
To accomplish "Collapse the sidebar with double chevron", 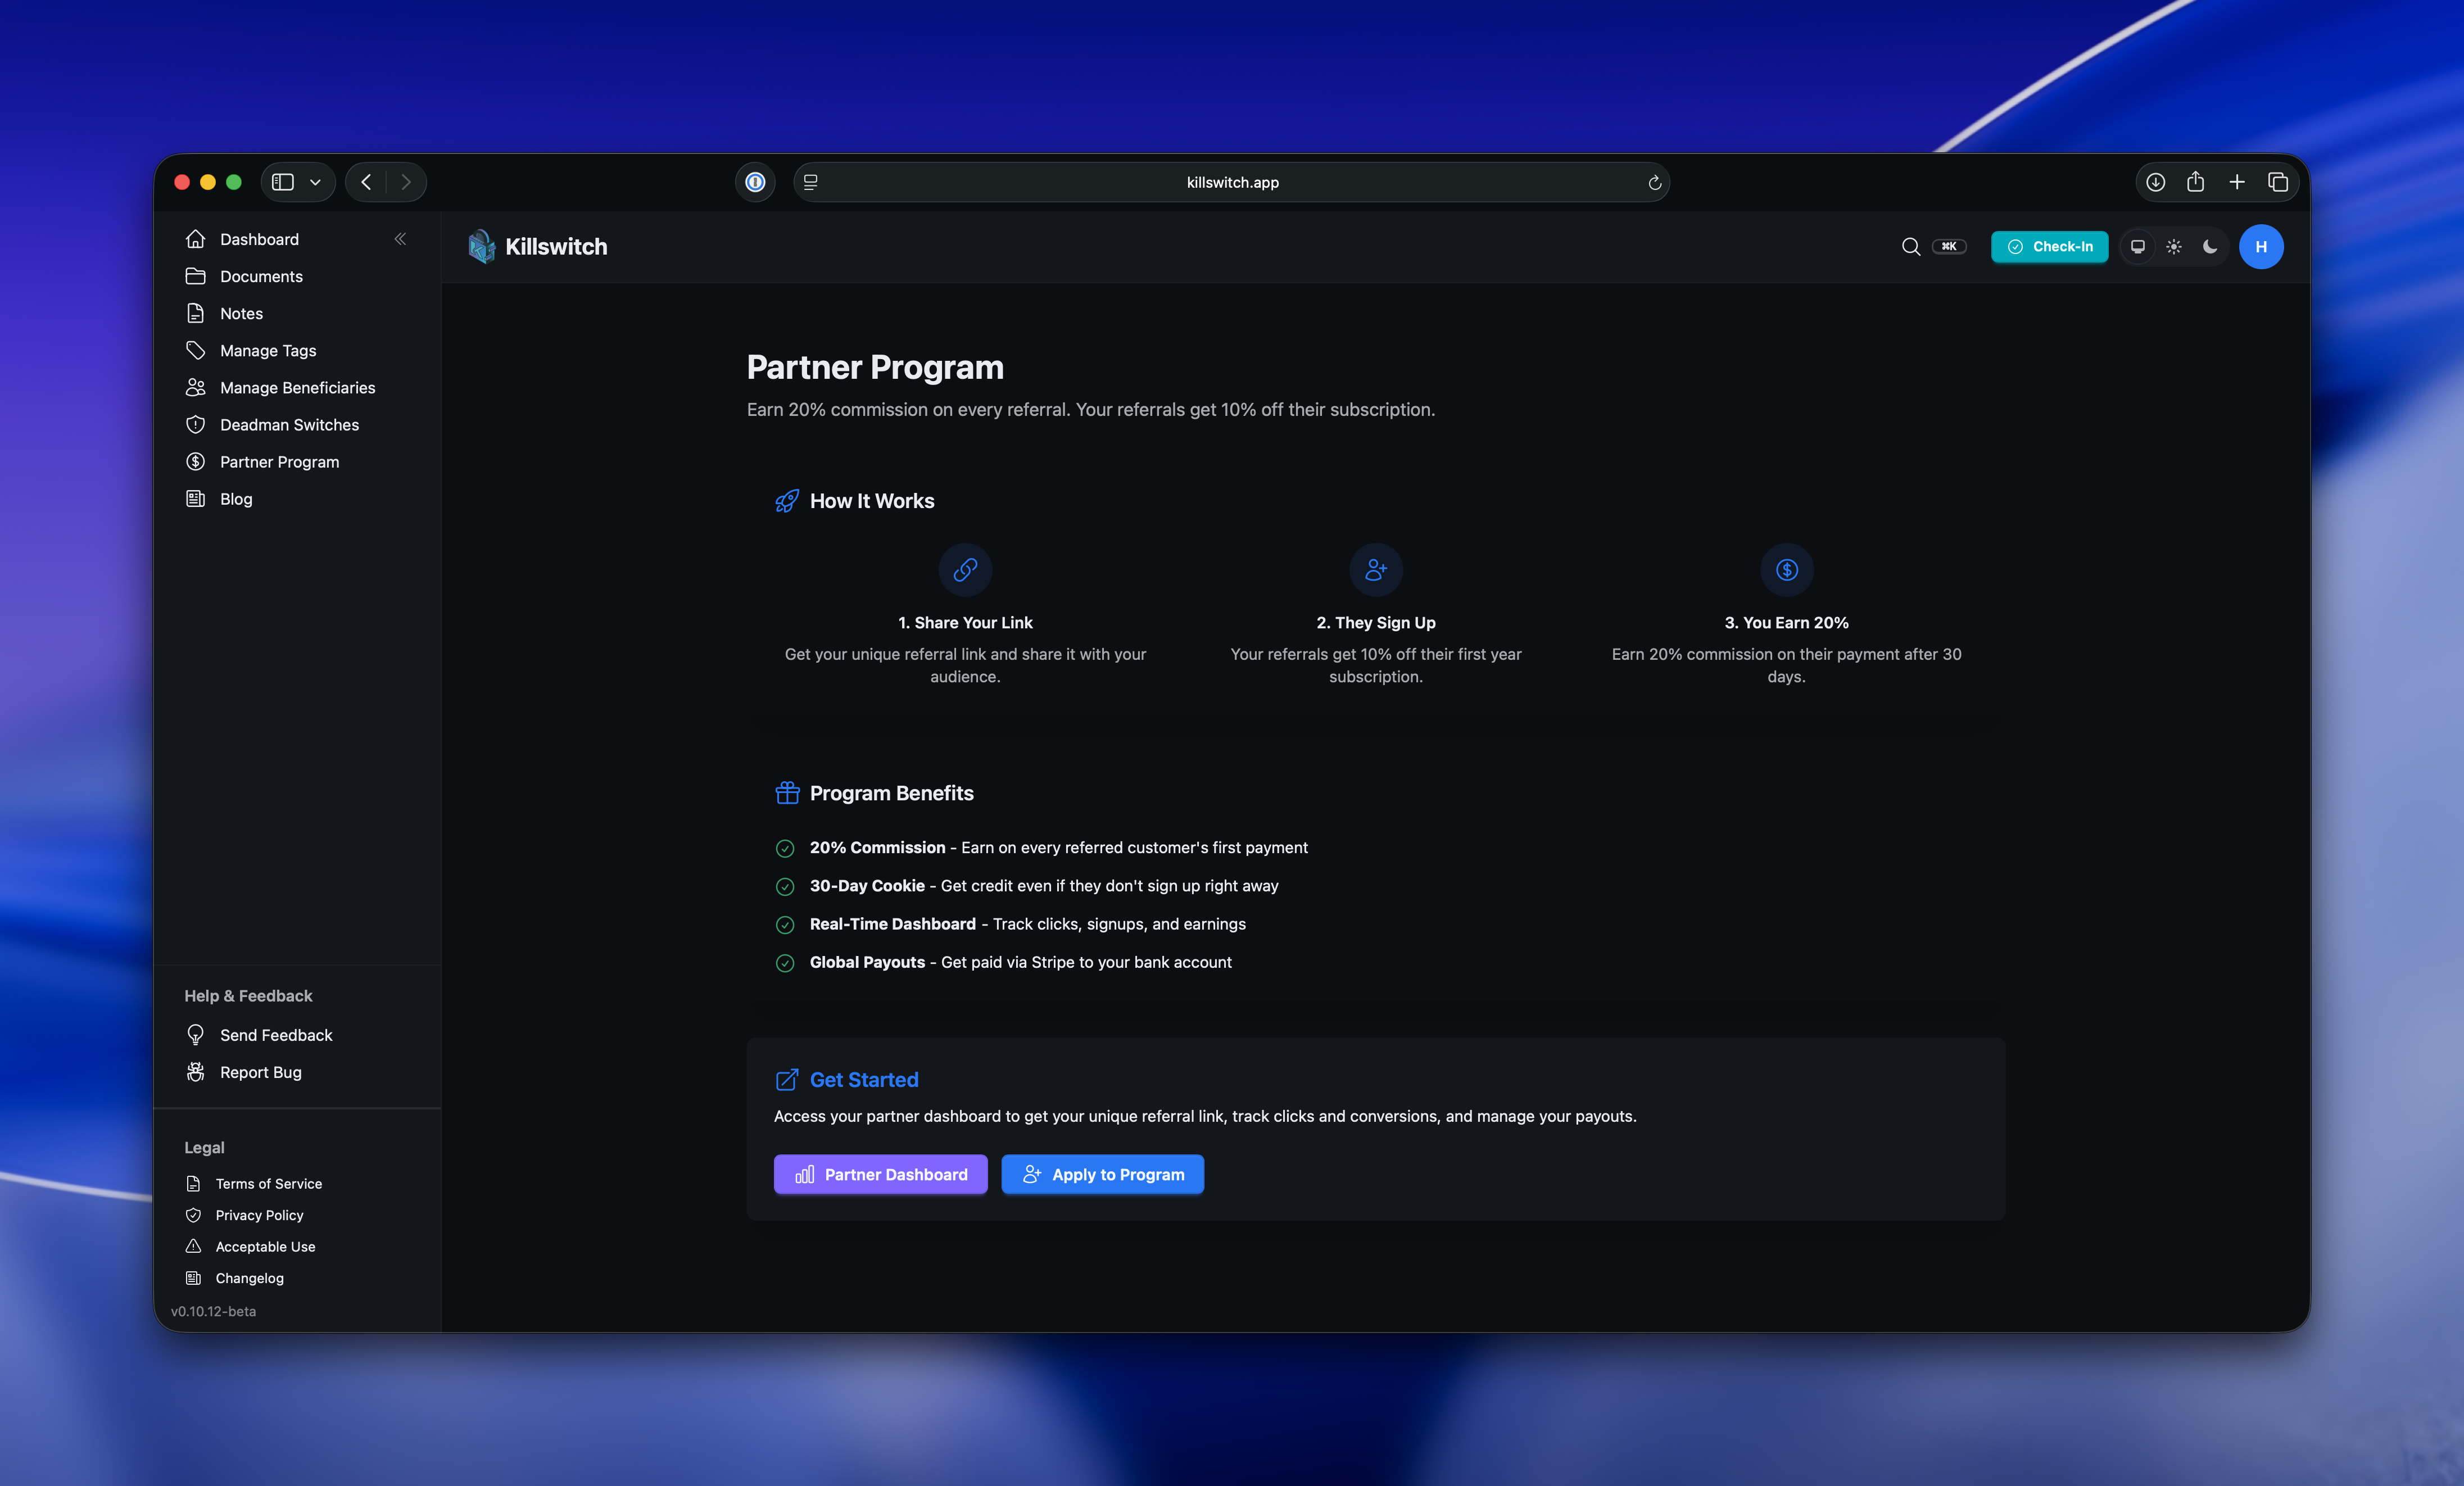I will click(400, 239).
